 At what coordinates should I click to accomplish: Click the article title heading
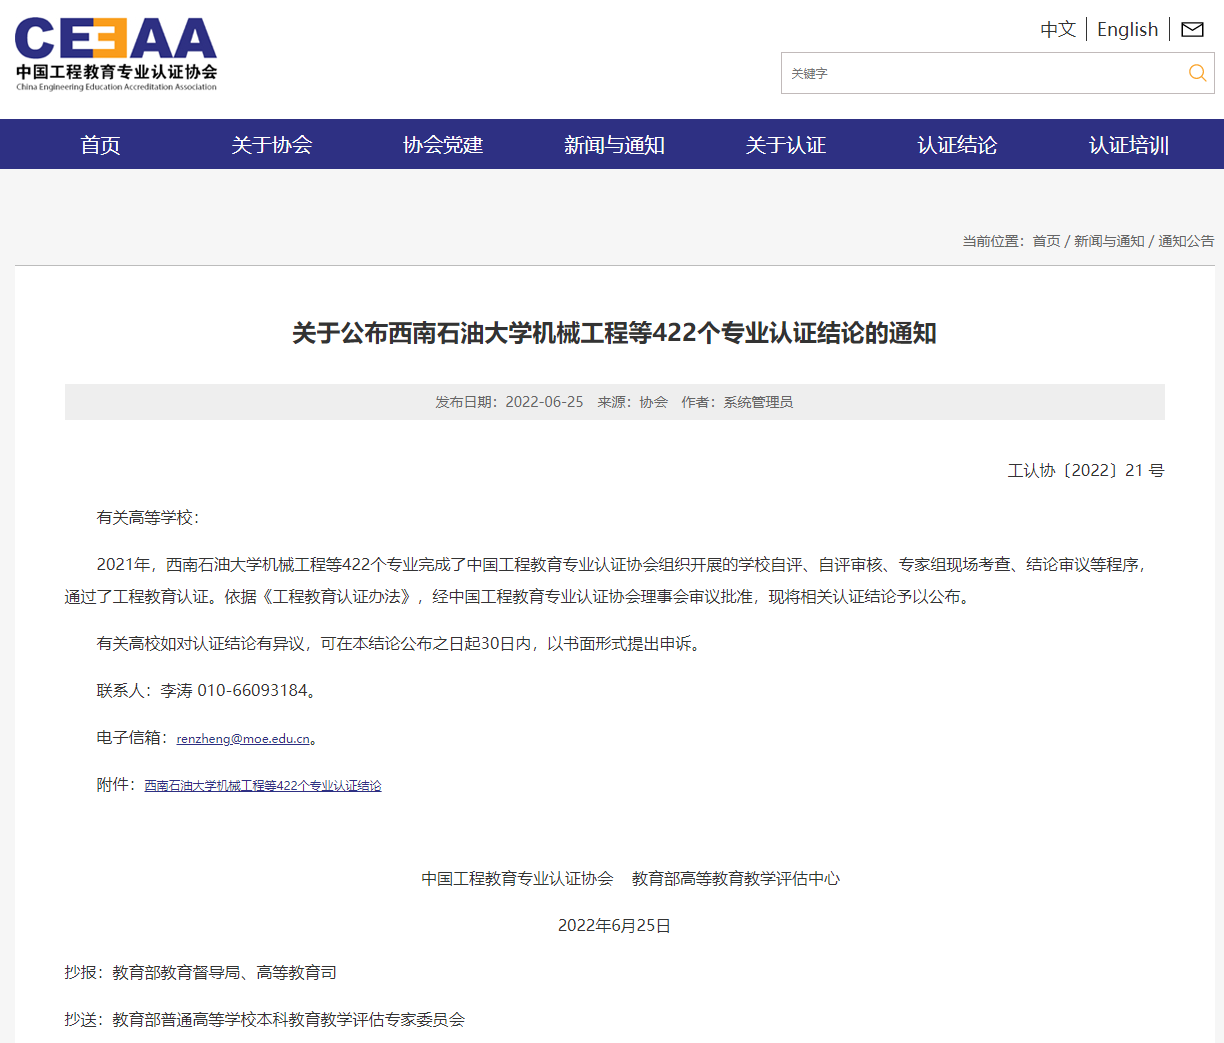[x=614, y=333]
